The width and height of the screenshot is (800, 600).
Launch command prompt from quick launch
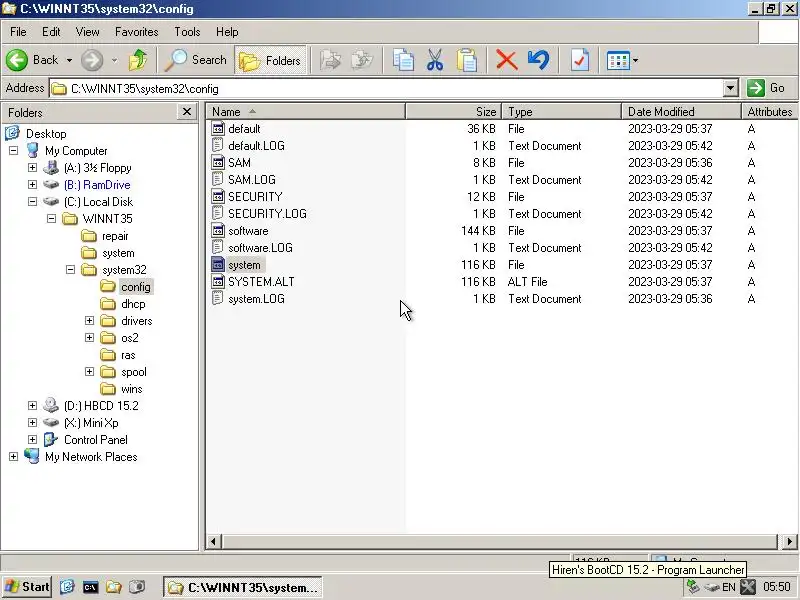click(90, 587)
